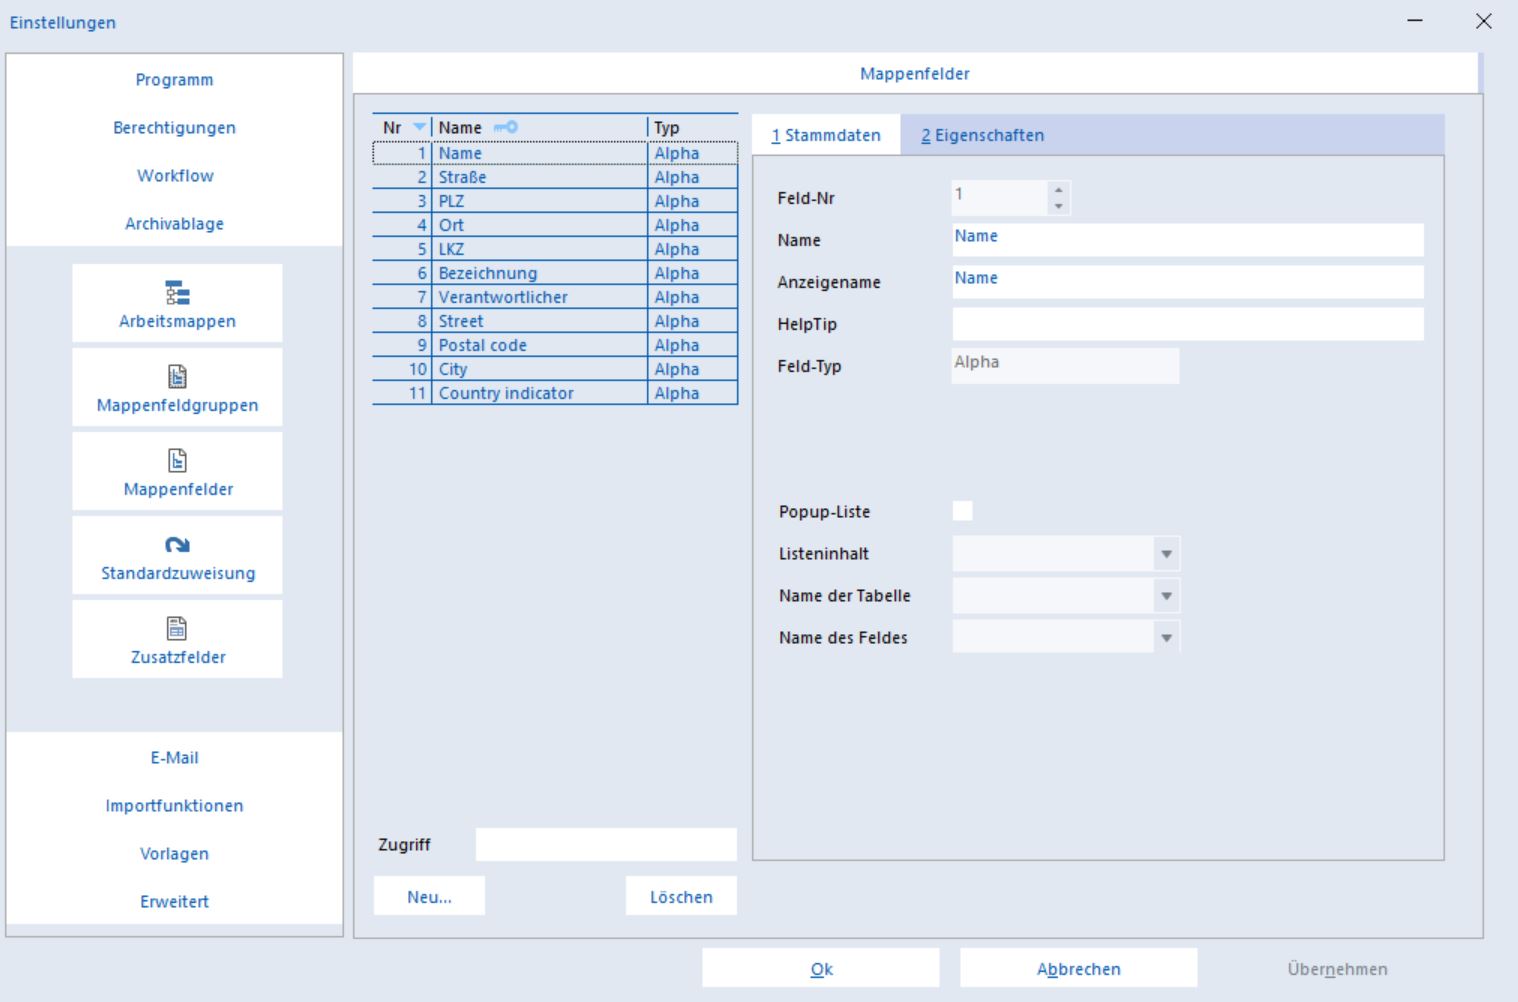Open the Erweitert section

[x=174, y=902]
